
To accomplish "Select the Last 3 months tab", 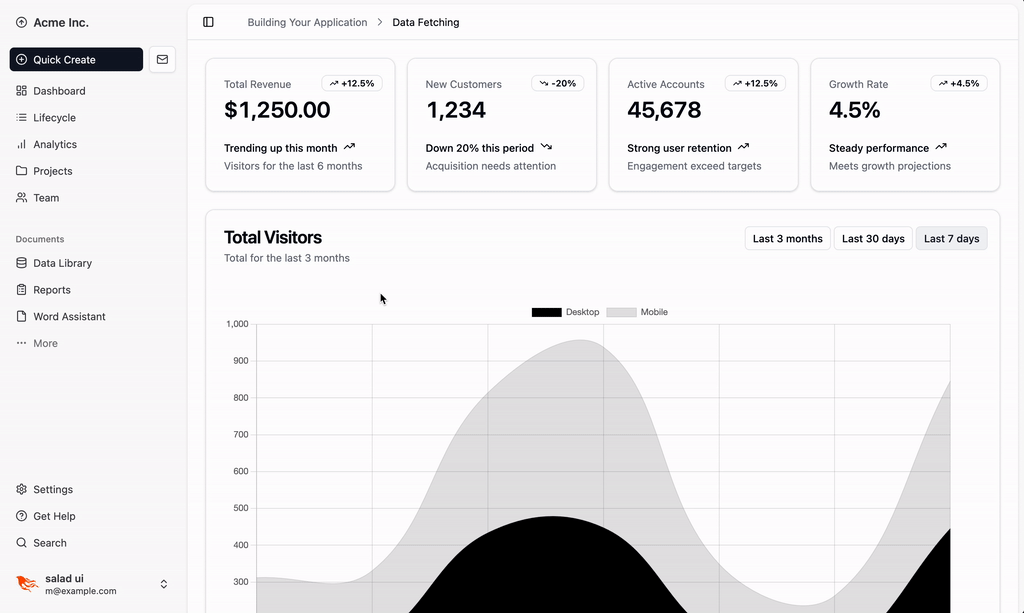I will (787, 238).
